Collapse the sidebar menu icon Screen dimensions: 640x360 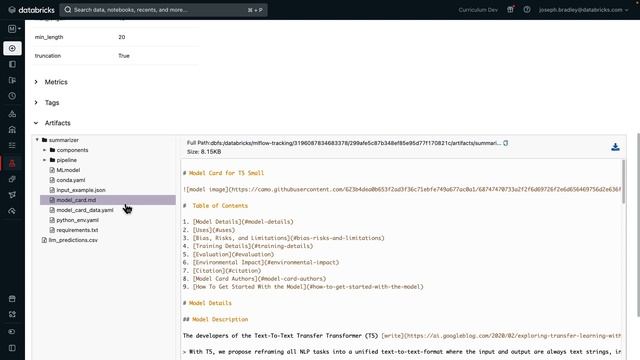[12, 348]
